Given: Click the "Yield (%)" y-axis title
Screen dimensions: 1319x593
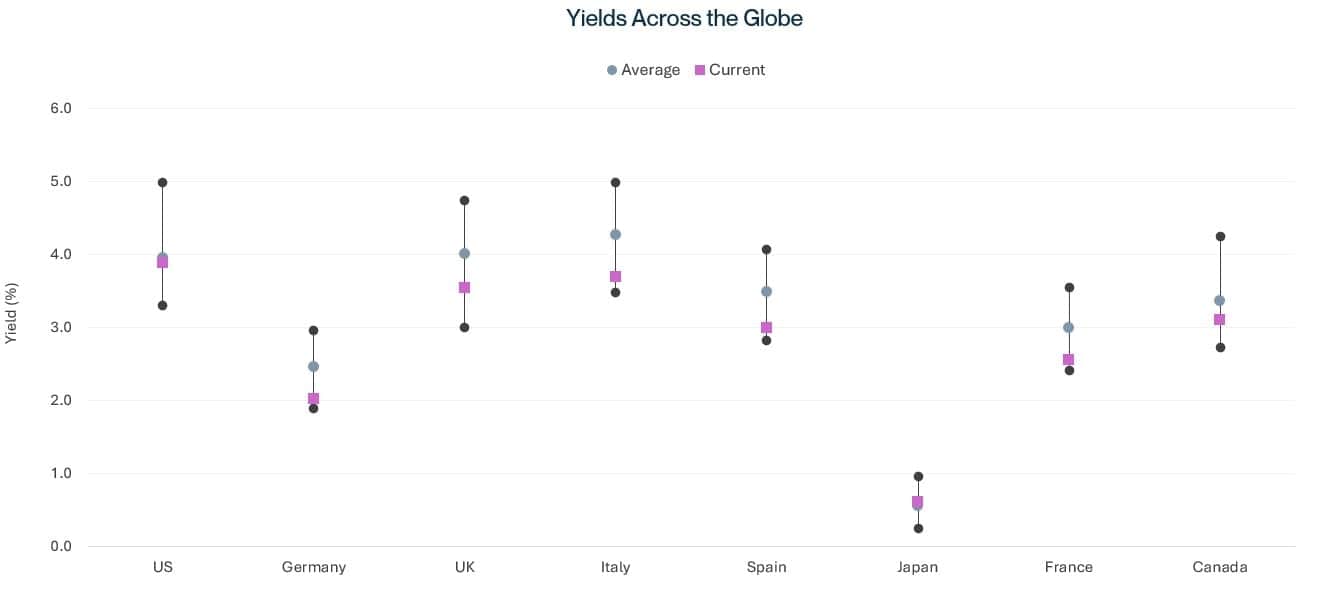Looking at the screenshot, I should coord(12,313).
